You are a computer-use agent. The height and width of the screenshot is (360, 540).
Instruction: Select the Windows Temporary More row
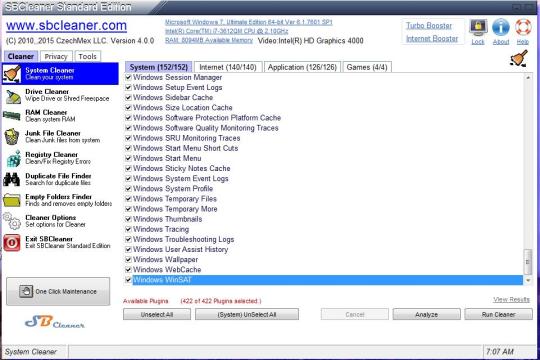(175, 209)
